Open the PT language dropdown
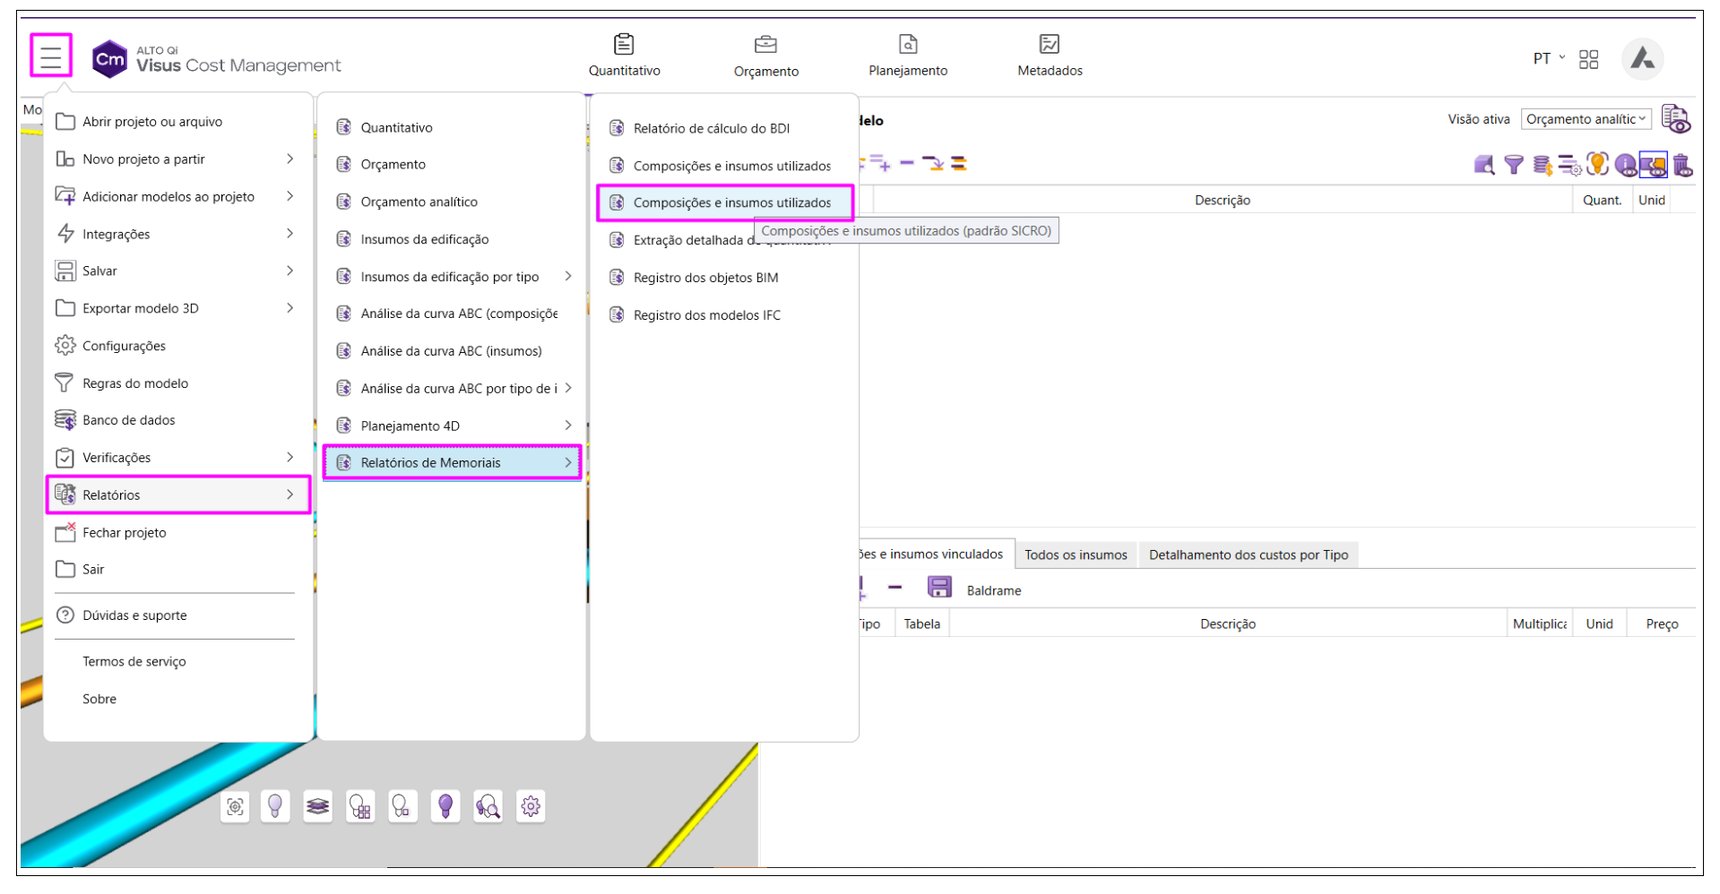Image resolution: width=1720 pixels, height=894 pixels. click(x=1548, y=59)
